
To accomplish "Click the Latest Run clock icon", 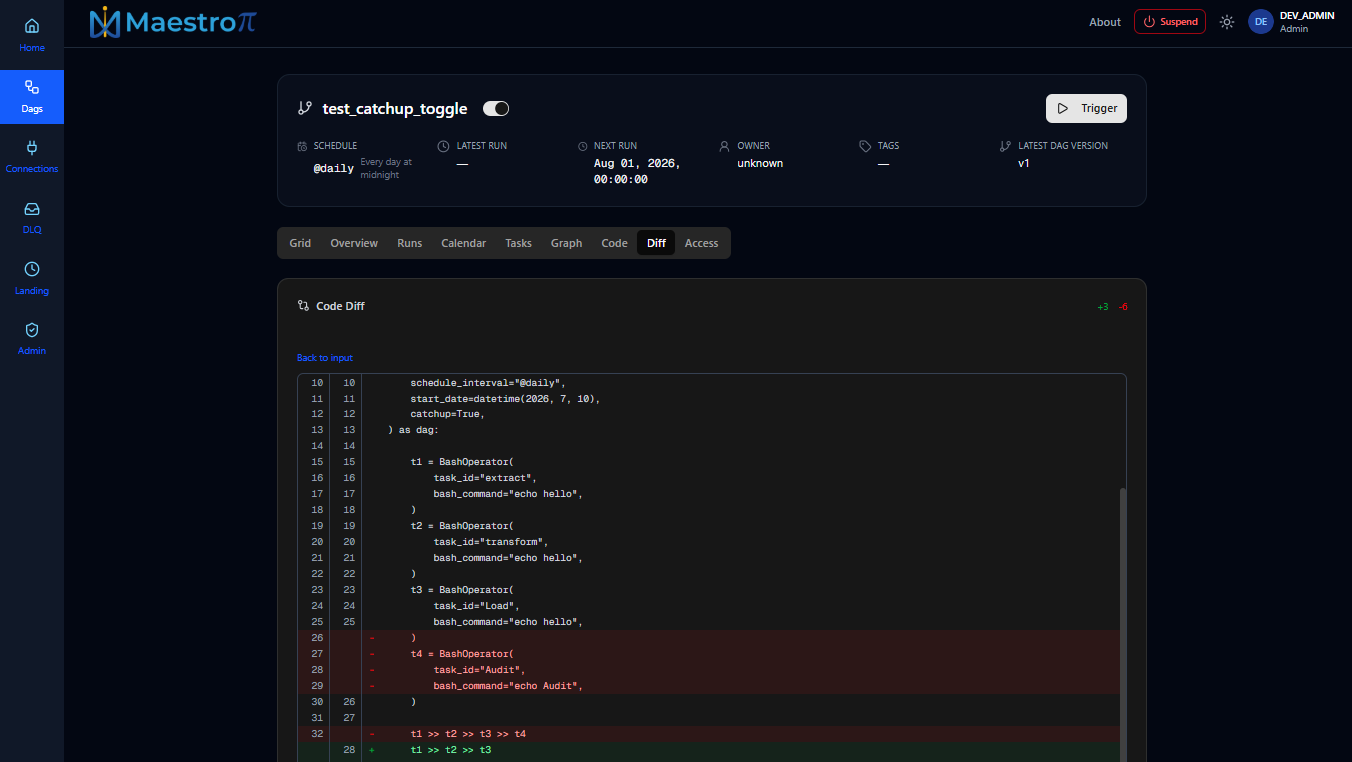I will click(x=443, y=146).
